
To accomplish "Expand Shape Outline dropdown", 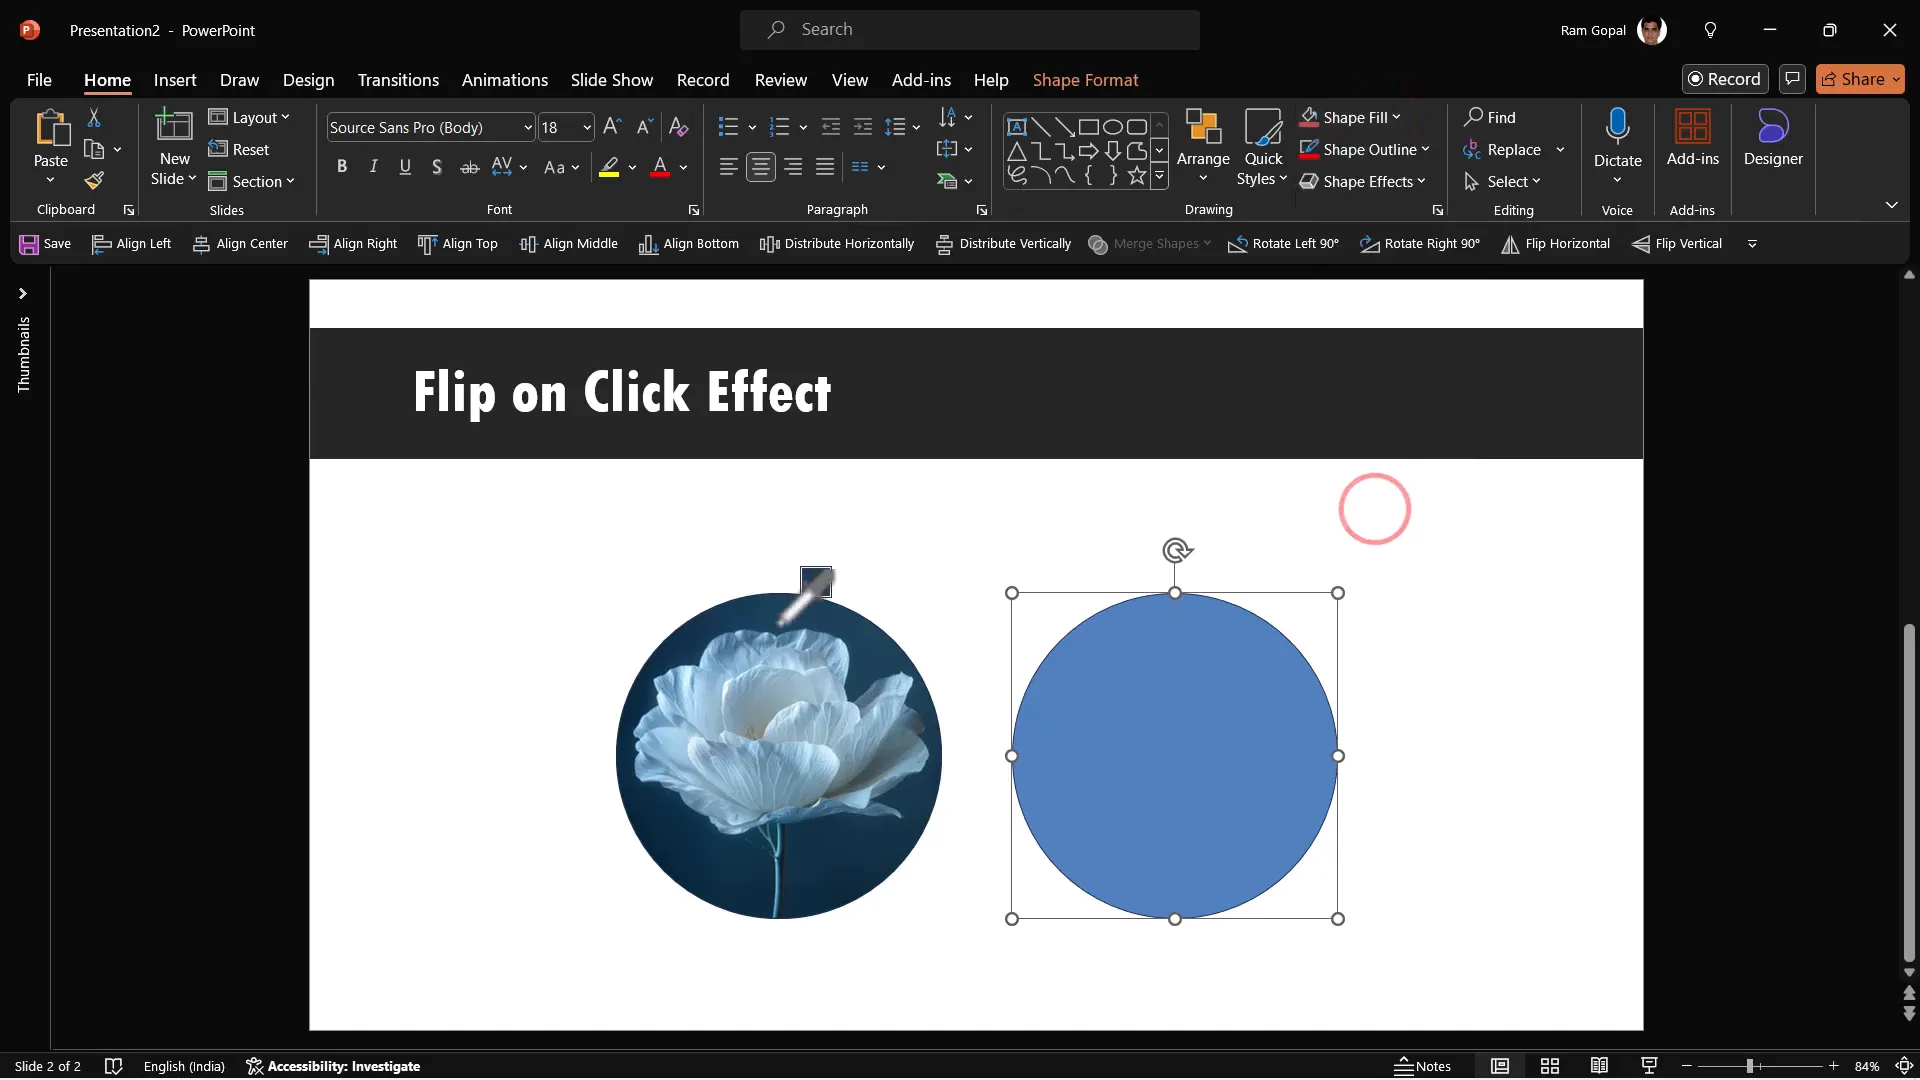I will coord(1425,149).
